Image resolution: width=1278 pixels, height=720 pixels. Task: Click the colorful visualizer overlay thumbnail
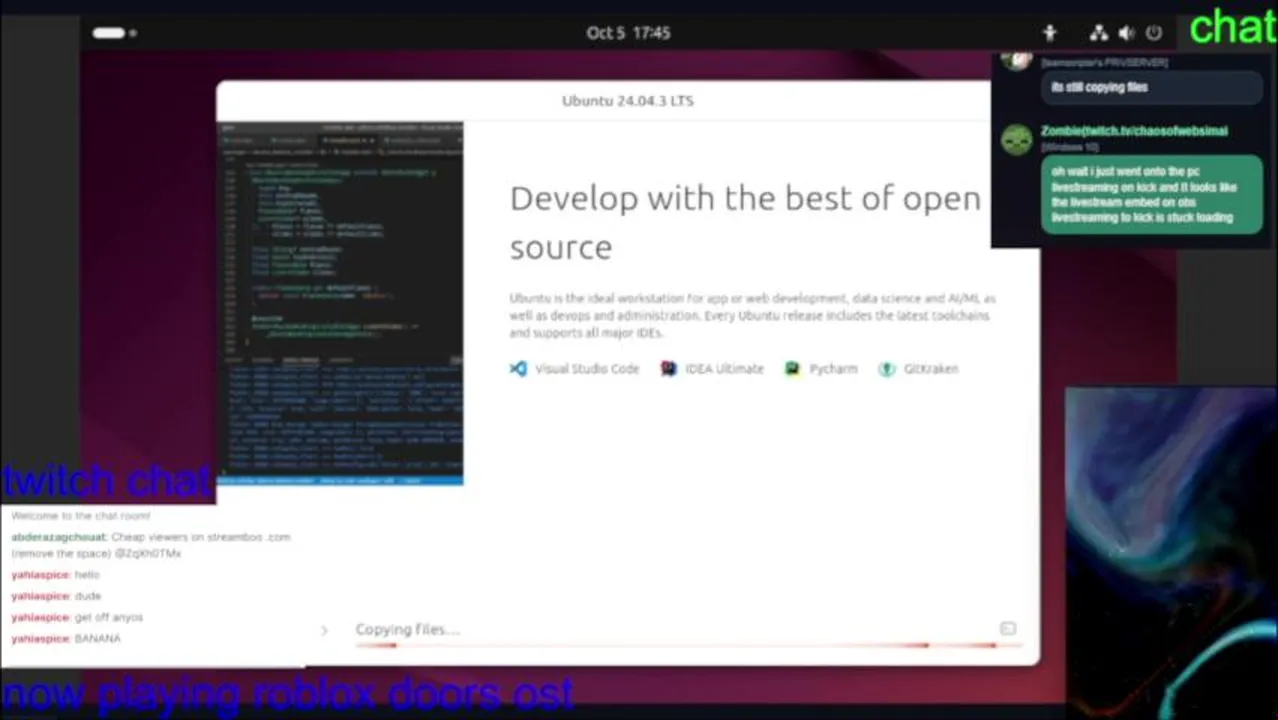pyautogui.click(x=1171, y=553)
